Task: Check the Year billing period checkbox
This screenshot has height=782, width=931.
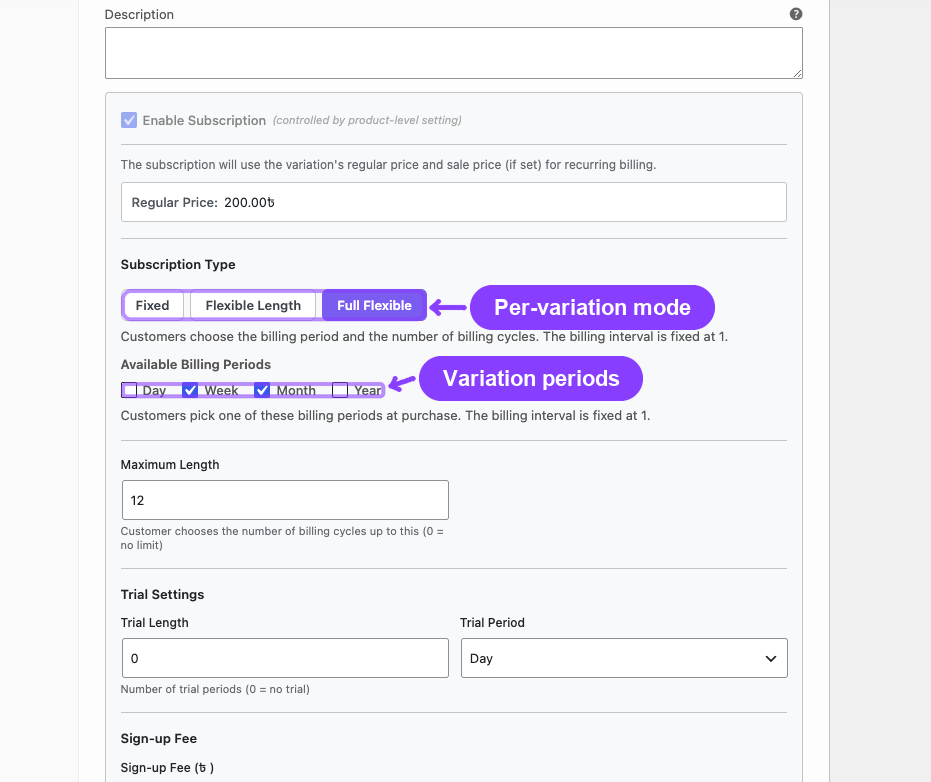Action: pos(340,390)
